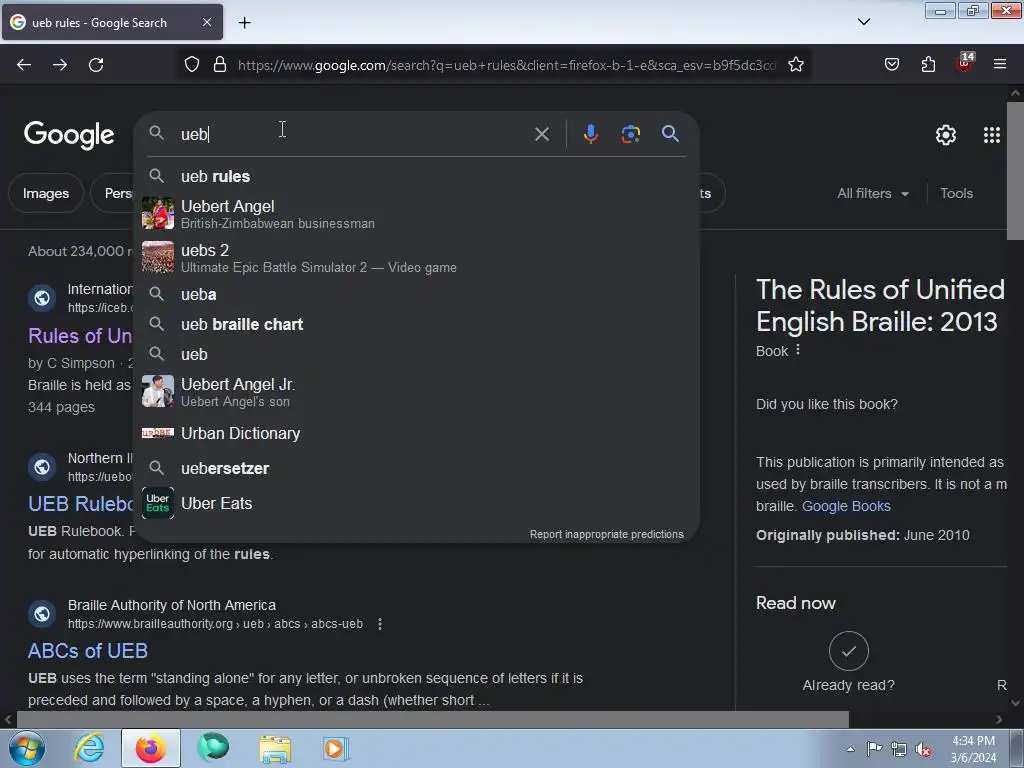The image size is (1024, 768).
Task: Focus the Google search input field
Action: [353, 134]
